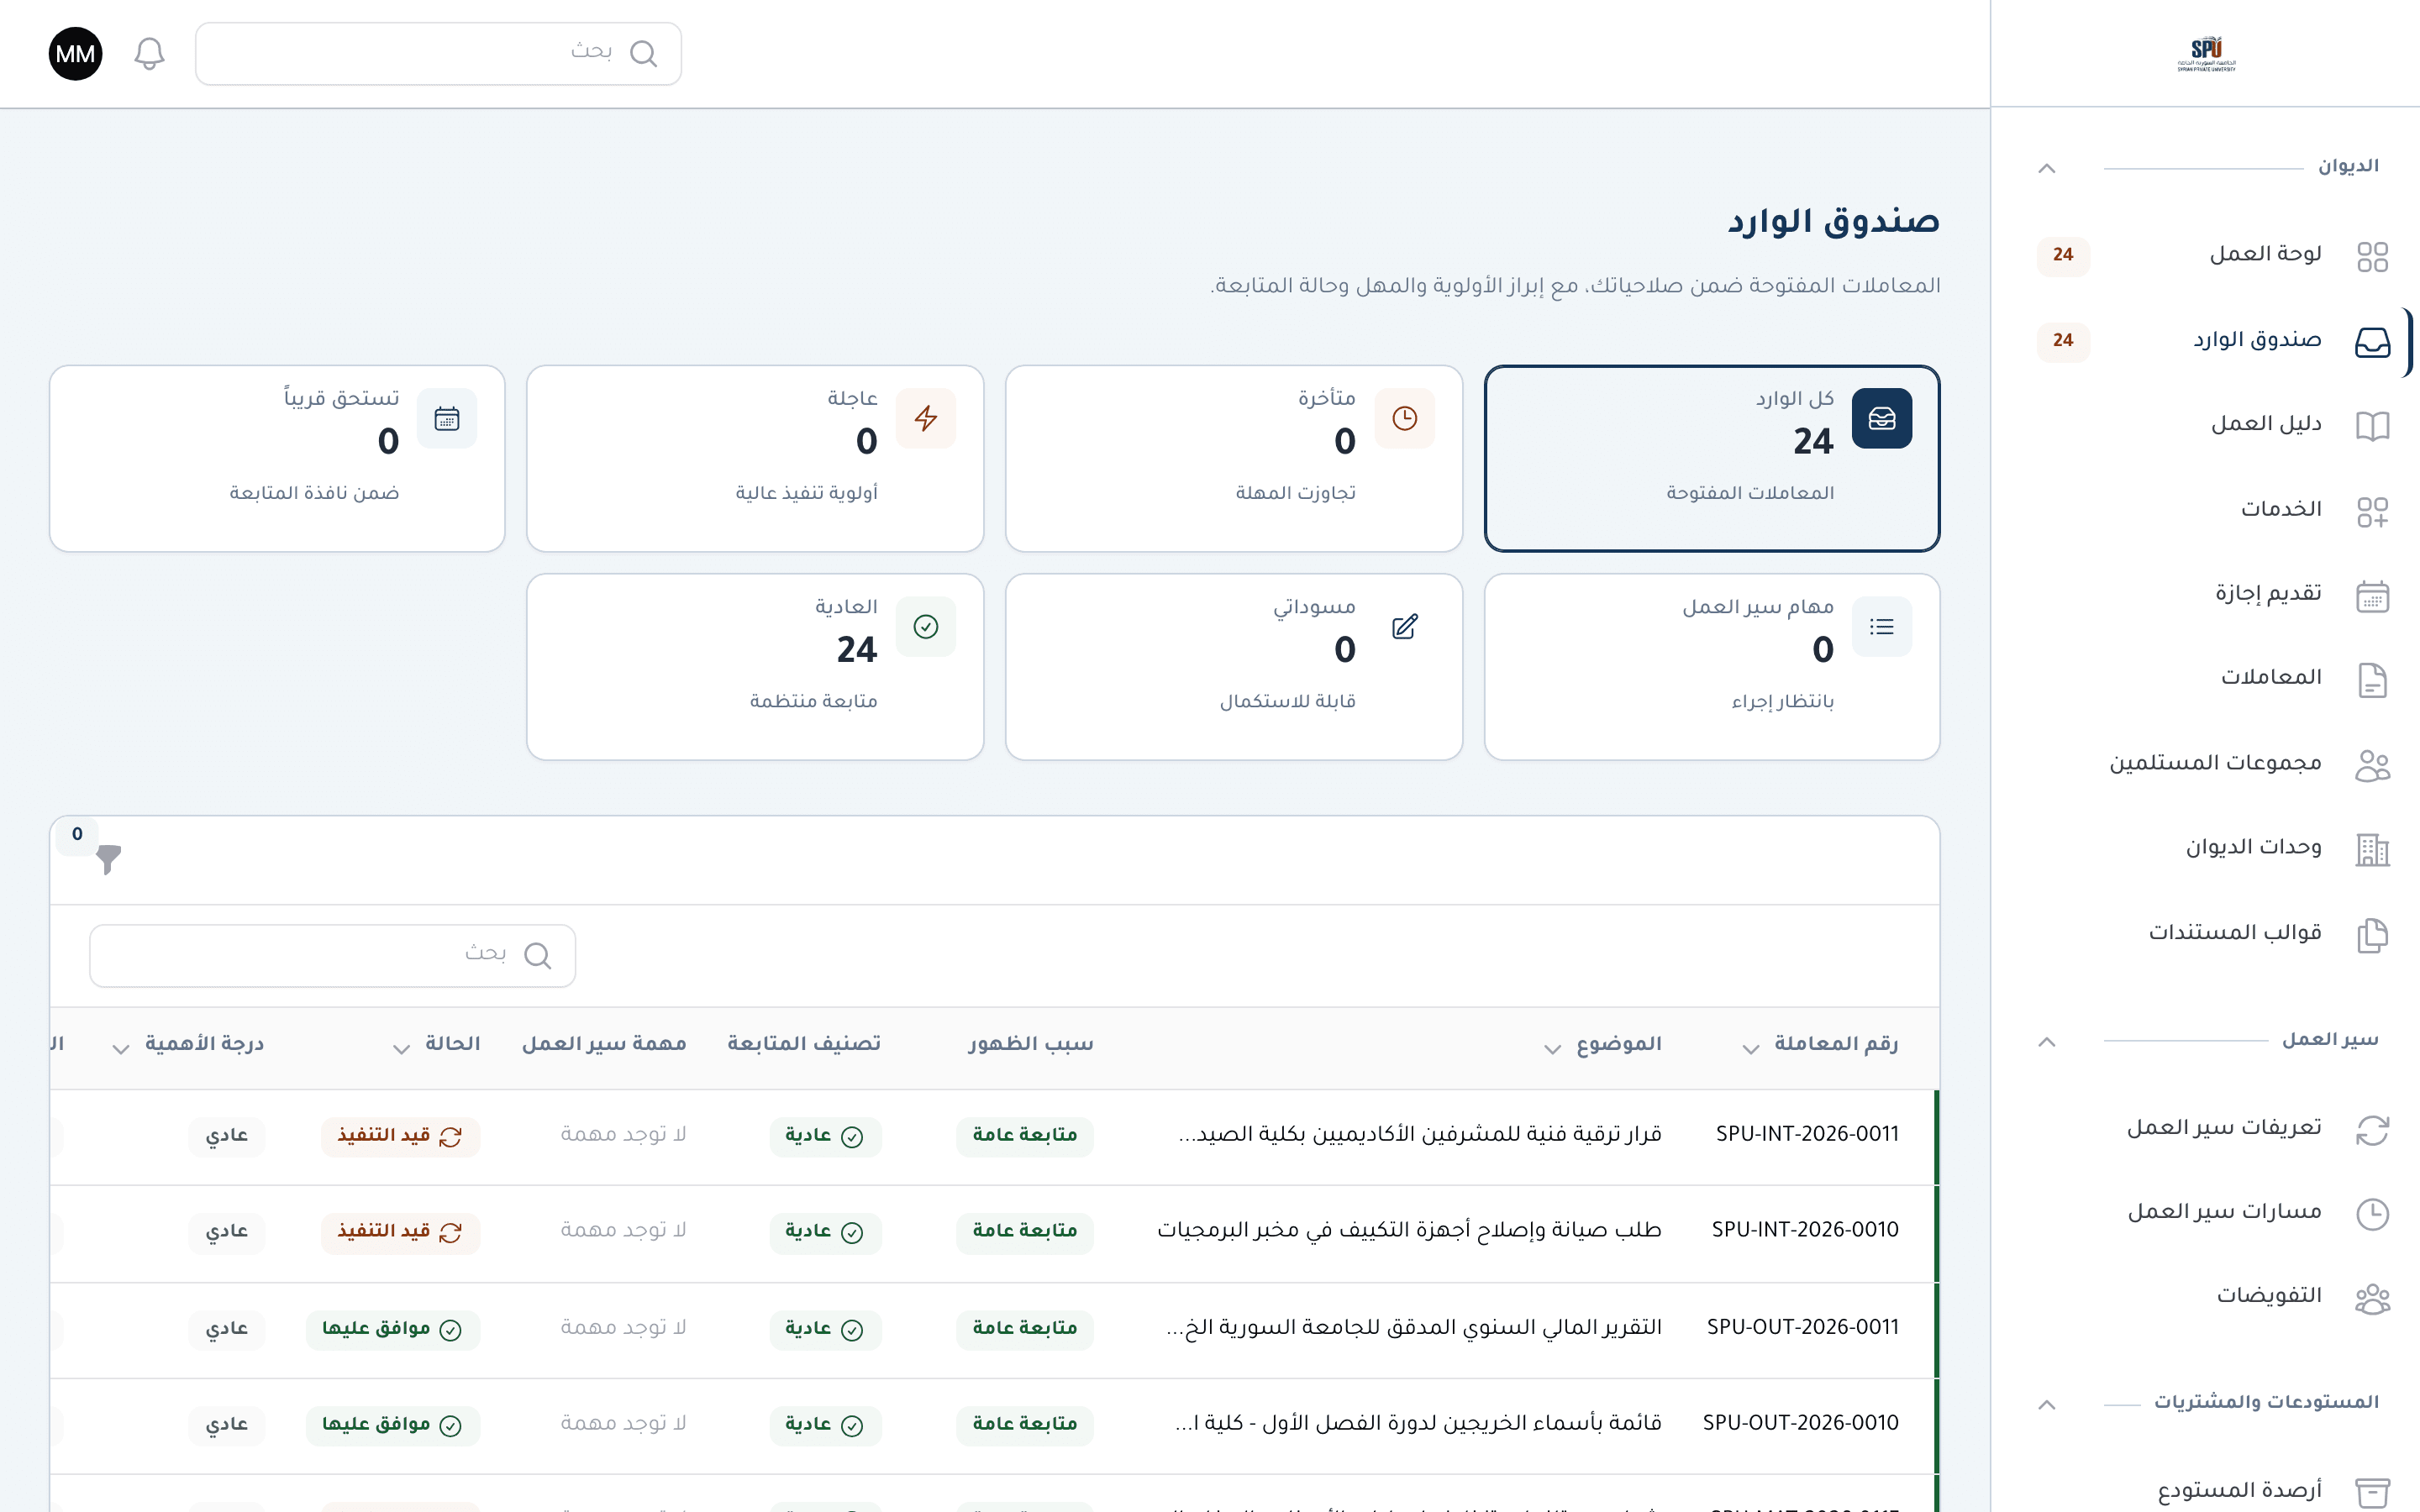The height and width of the screenshot is (1512, 2420).
Task: Click the أرصدة المستودع archive icon
Action: 2372,1493
